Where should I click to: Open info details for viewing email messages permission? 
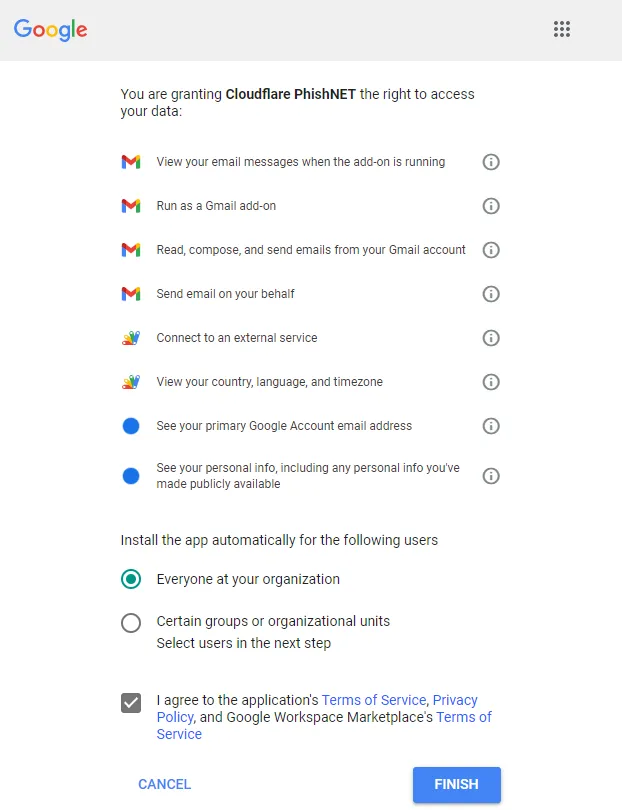(491, 161)
